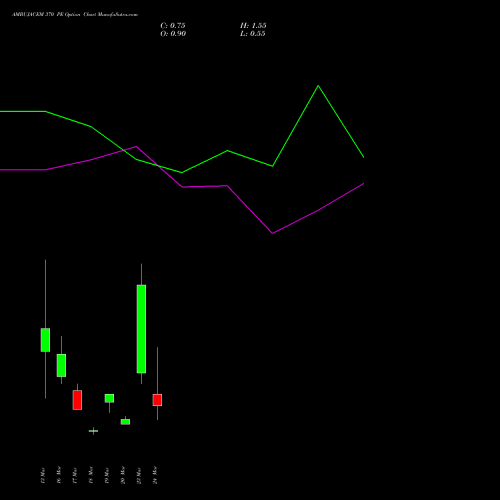
Task: Click the low value L: 0.55
Action: [253, 34]
